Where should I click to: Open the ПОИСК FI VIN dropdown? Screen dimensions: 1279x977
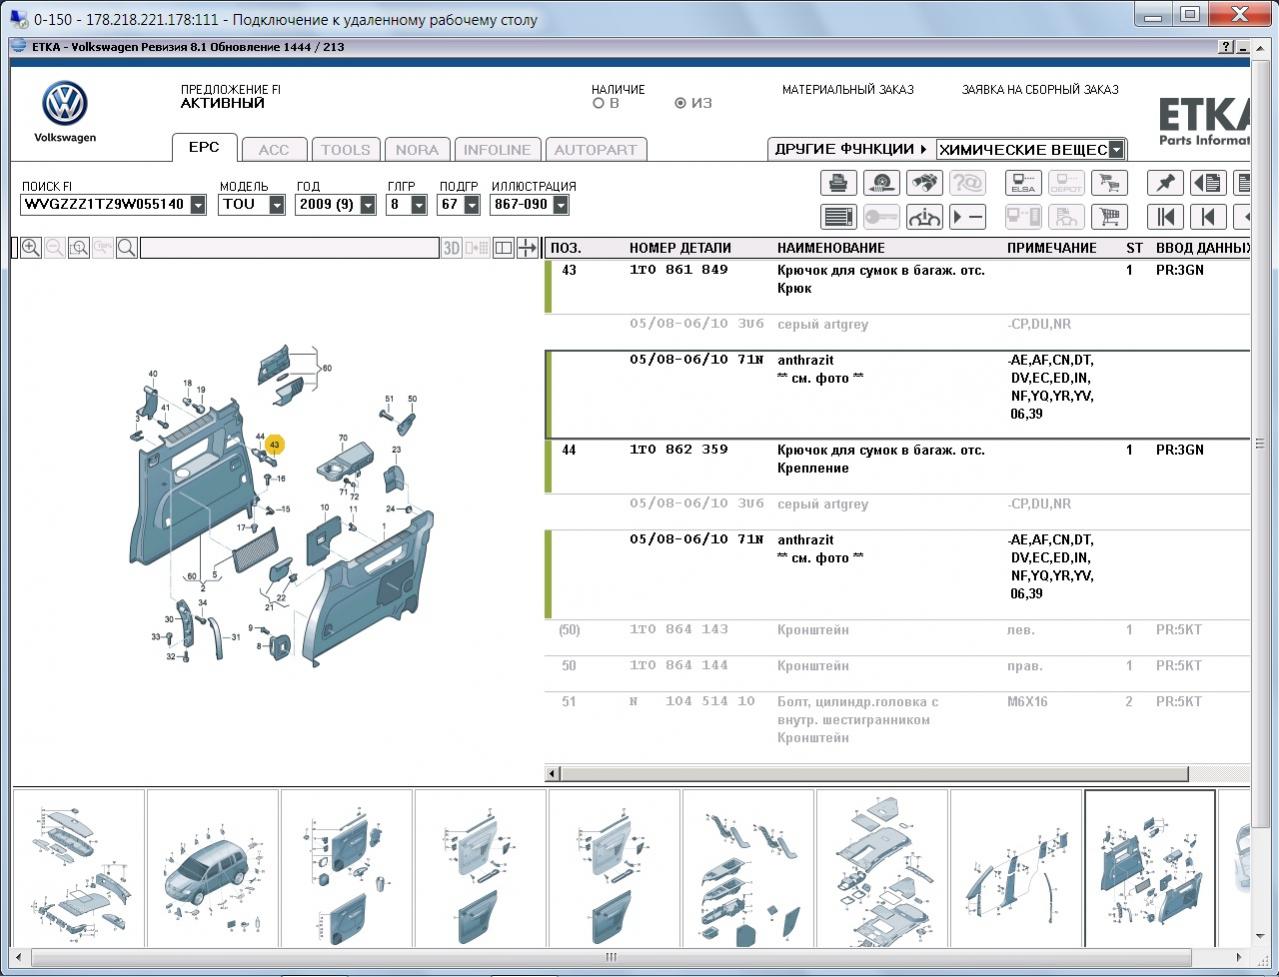(198, 205)
